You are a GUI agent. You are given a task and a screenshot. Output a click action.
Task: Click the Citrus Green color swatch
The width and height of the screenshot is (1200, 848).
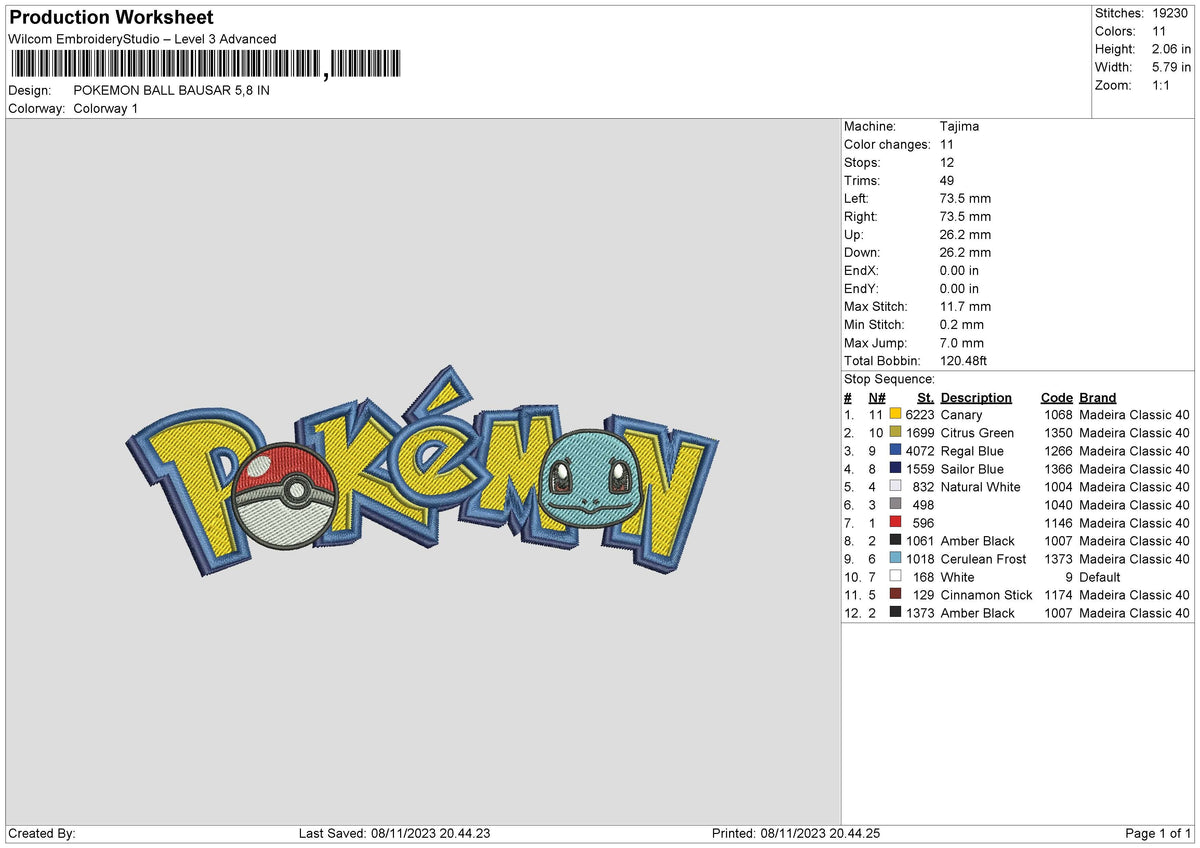click(x=895, y=432)
